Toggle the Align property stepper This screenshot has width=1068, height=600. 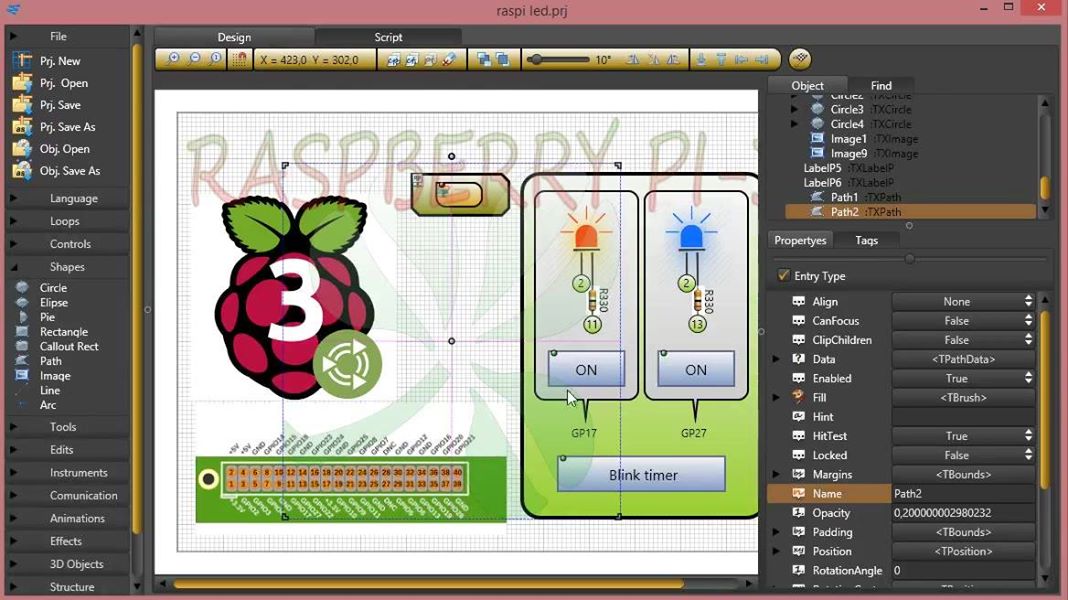(1028, 301)
